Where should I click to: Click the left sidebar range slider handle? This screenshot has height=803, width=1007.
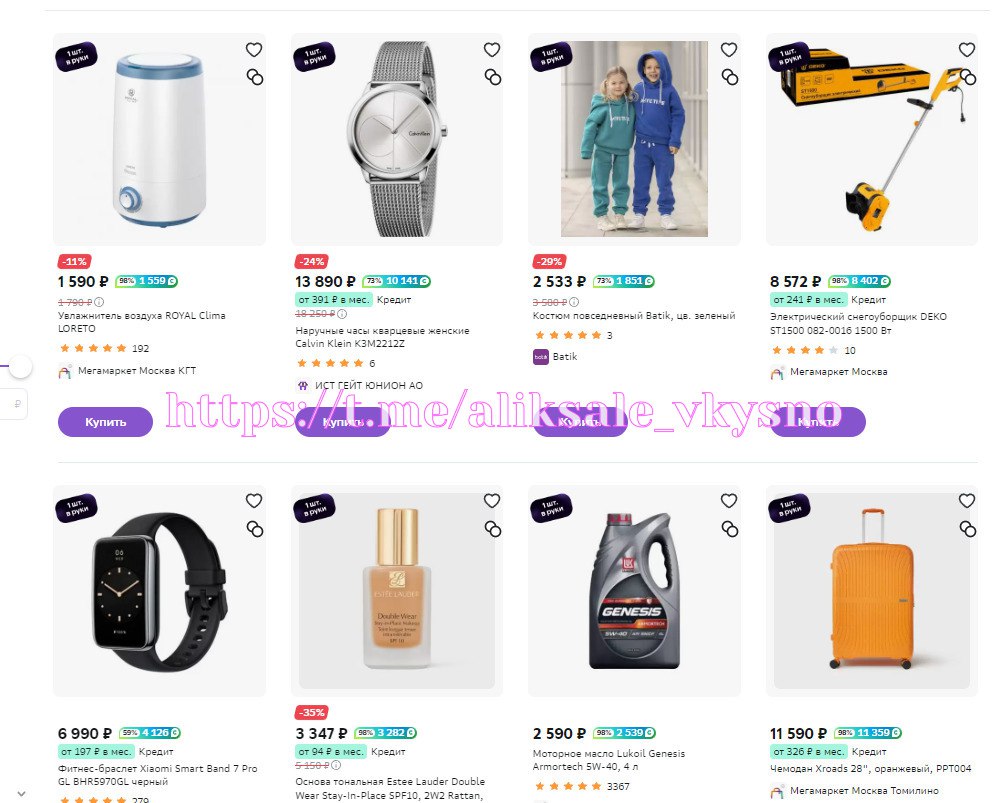21,367
